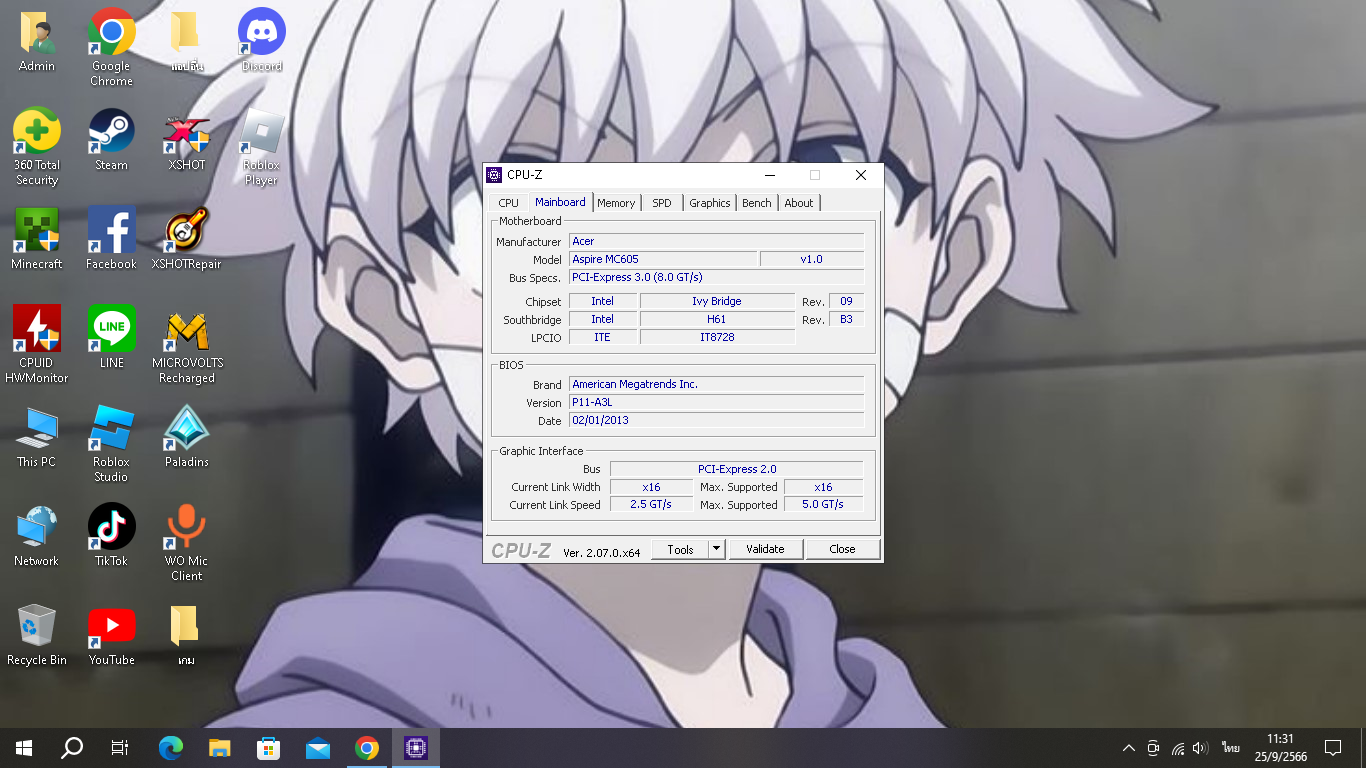This screenshot has height=768, width=1366.
Task: Click the Chrome taskbar icon
Action: click(x=367, y=748)
